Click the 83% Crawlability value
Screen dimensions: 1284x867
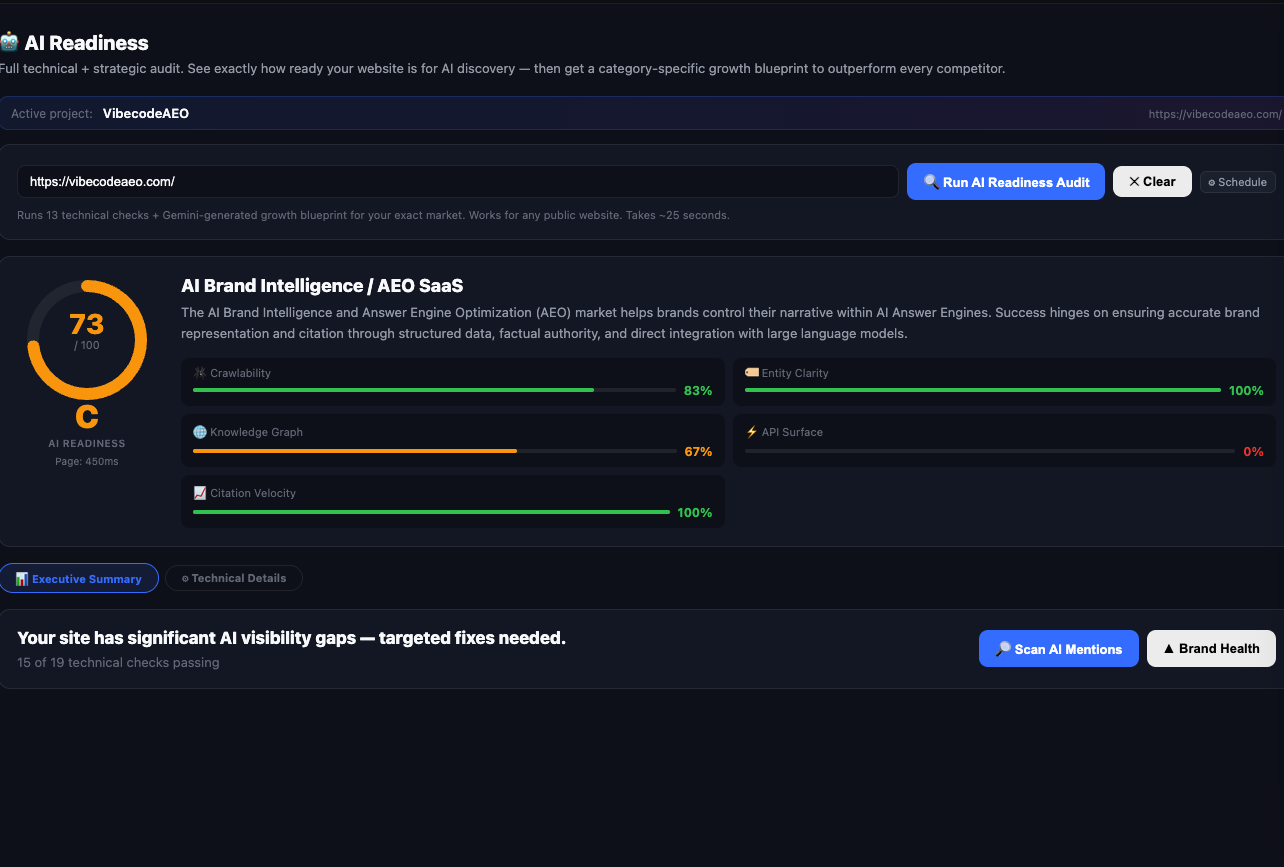(698, 391)
